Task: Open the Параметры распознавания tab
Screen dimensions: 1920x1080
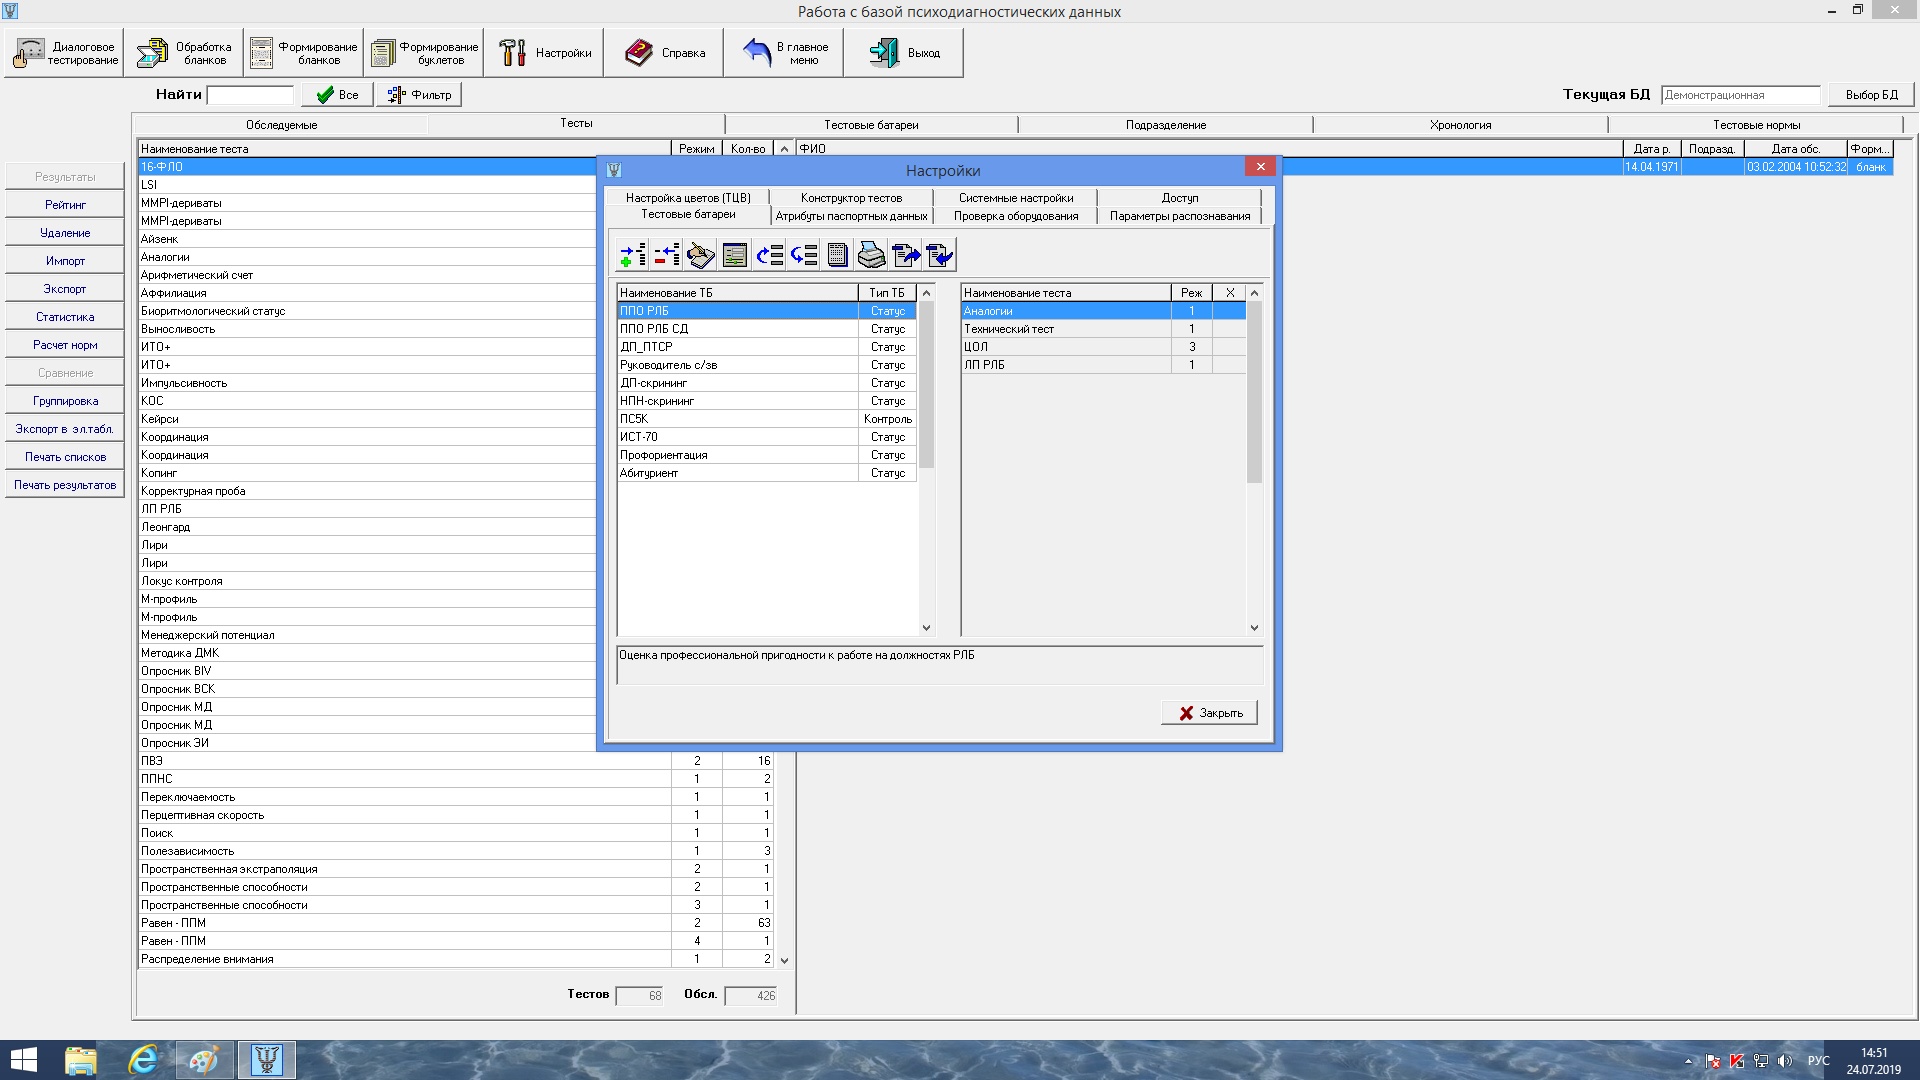Action: 1179,216
